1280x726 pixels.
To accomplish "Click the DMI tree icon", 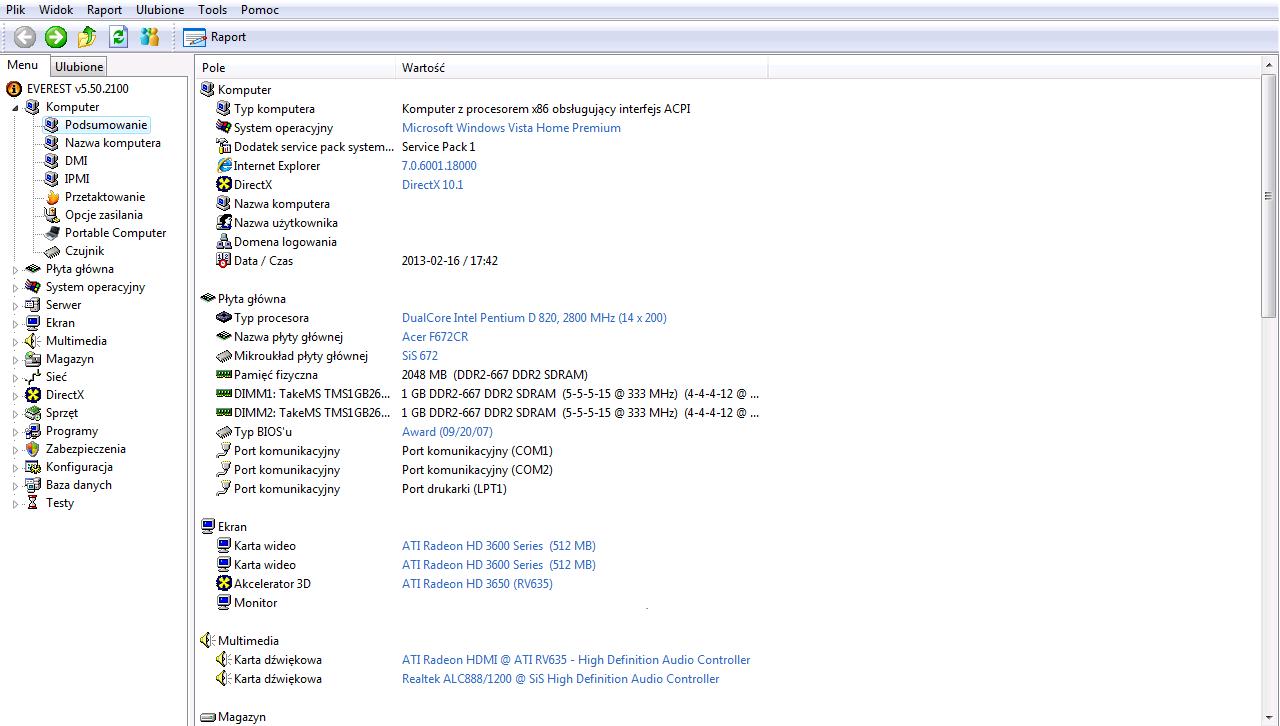I will 52,161.
